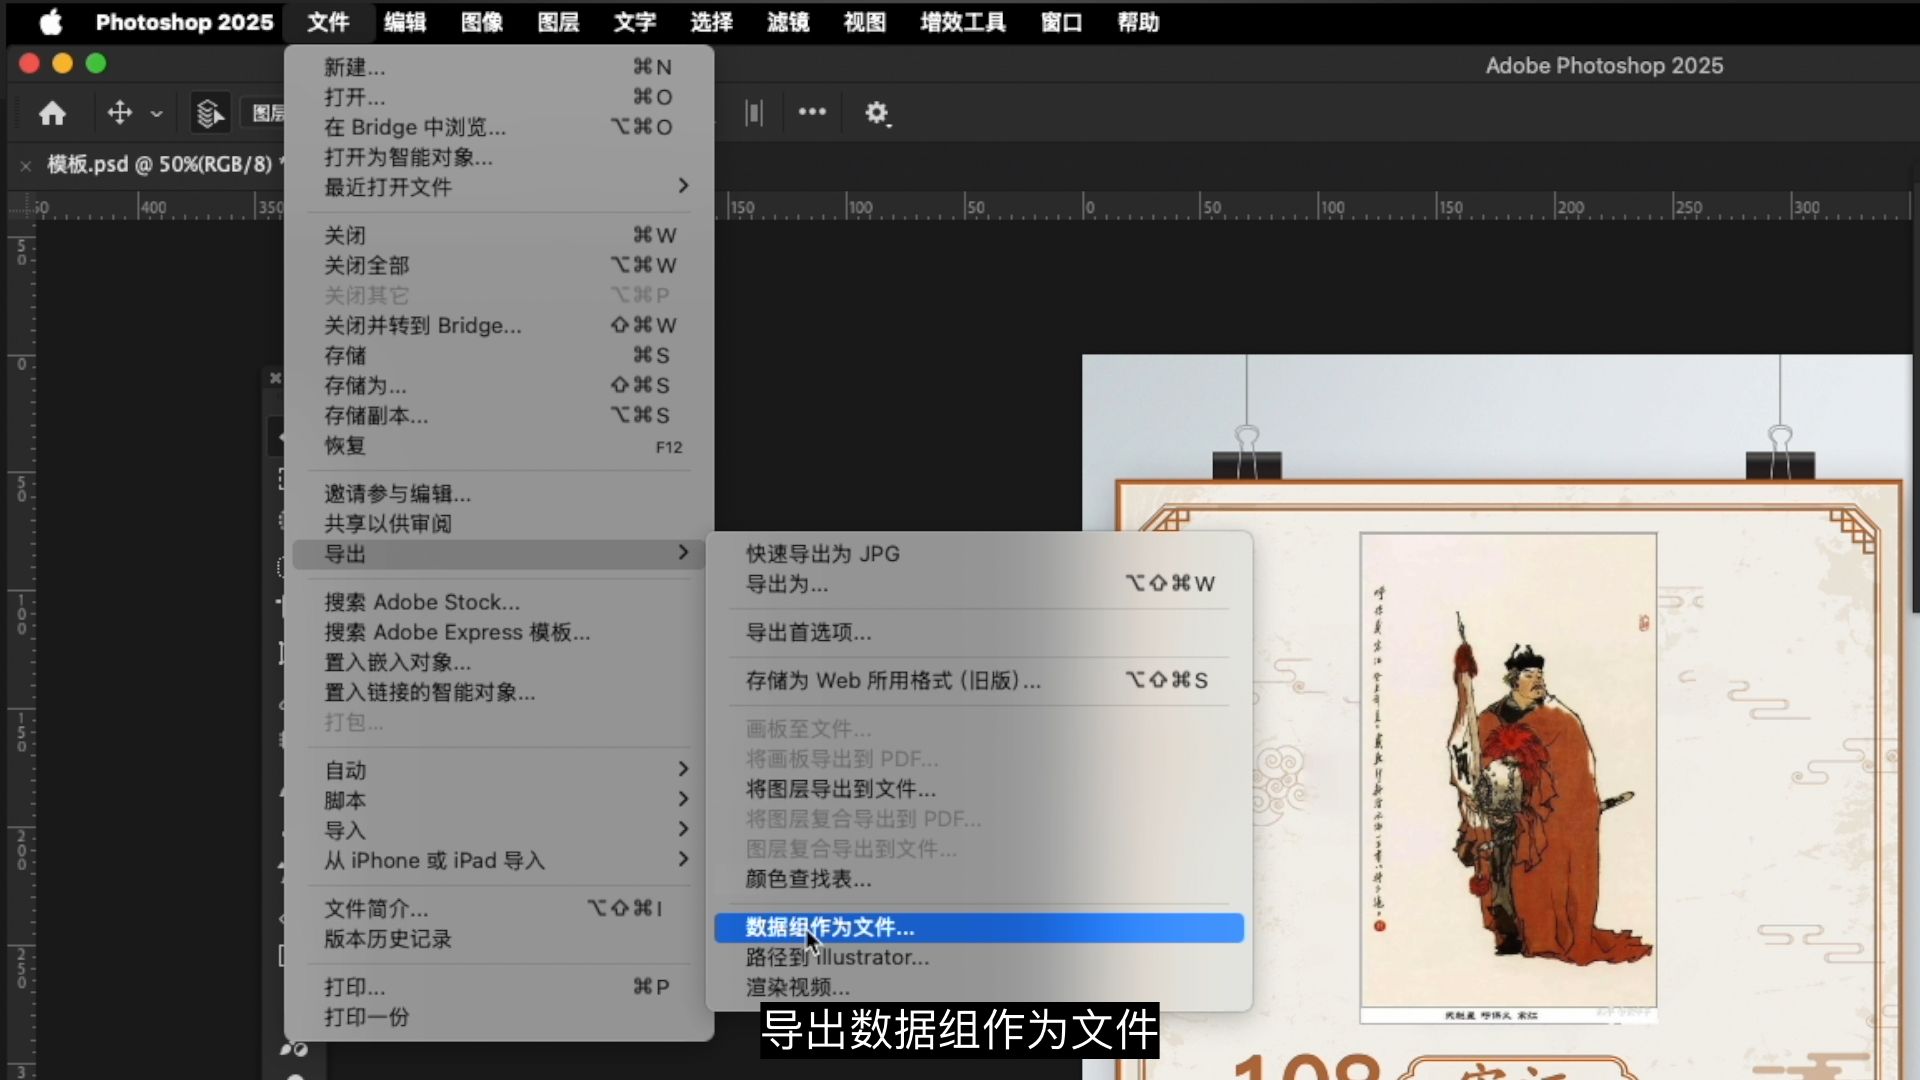Screen dimensions: 1920x1080
Task: Click the warrior painting on the canvas
Action: pos(1508,777)
